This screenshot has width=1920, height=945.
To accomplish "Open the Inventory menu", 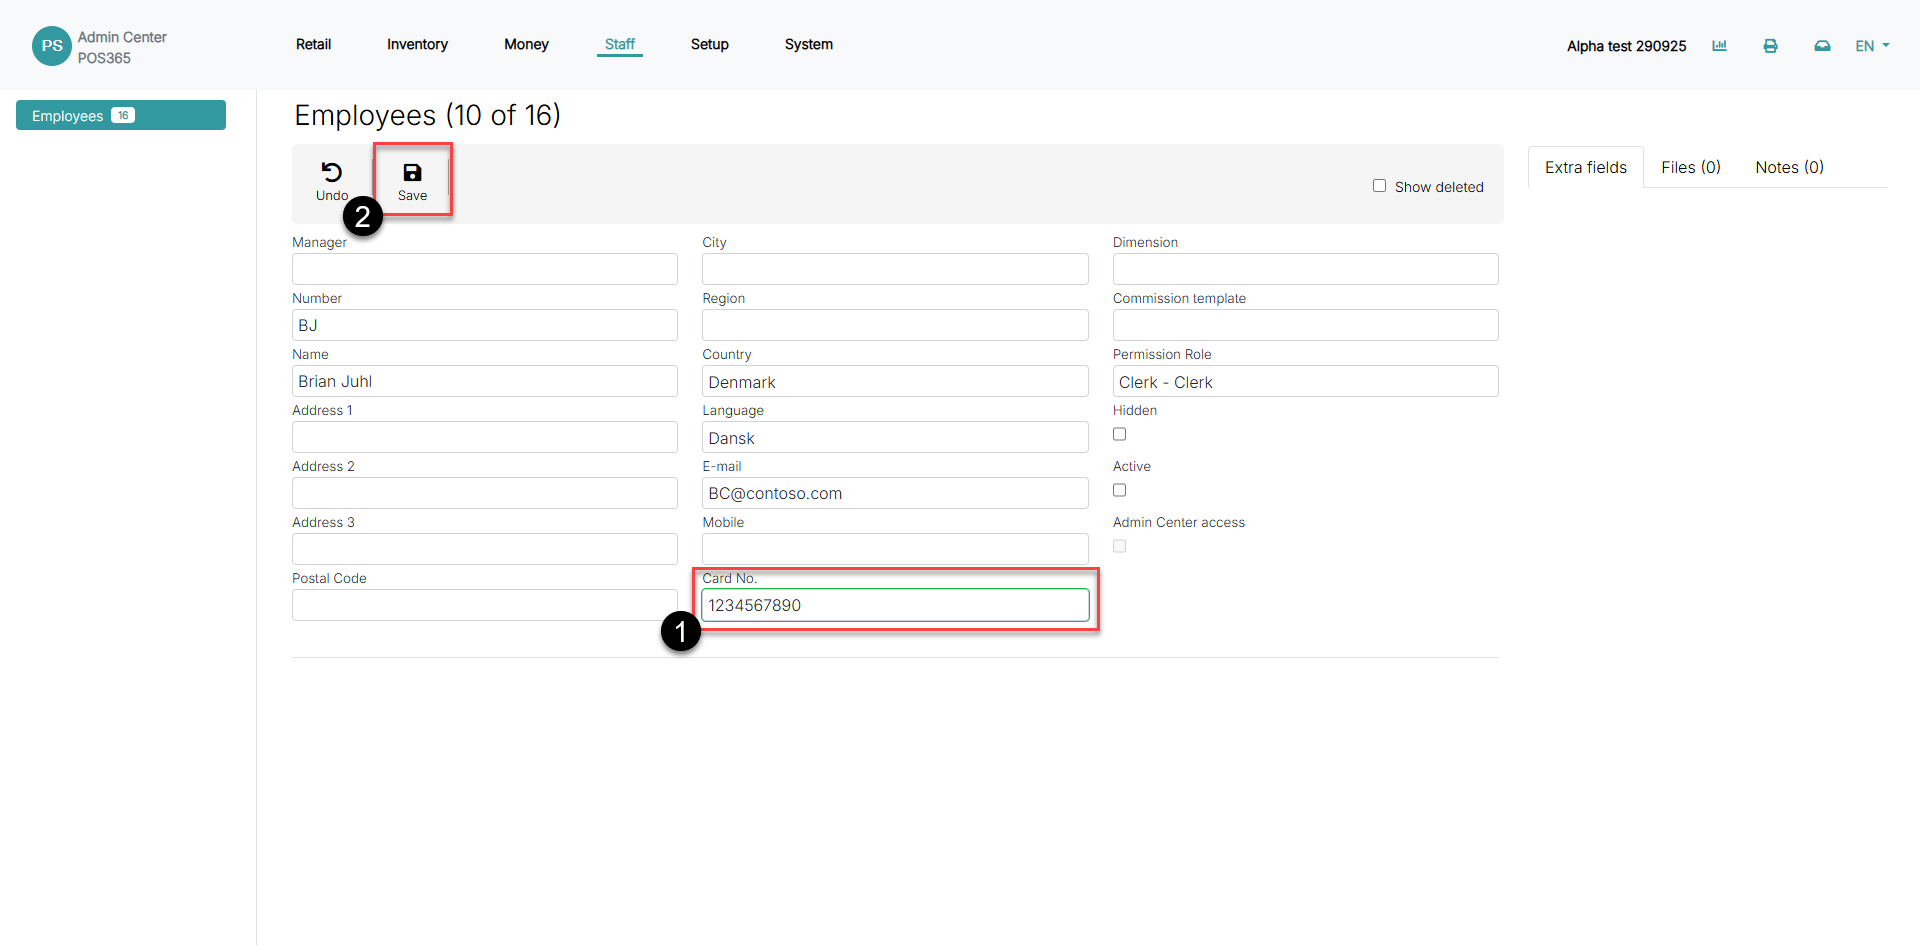I will (x=417, y=44).
